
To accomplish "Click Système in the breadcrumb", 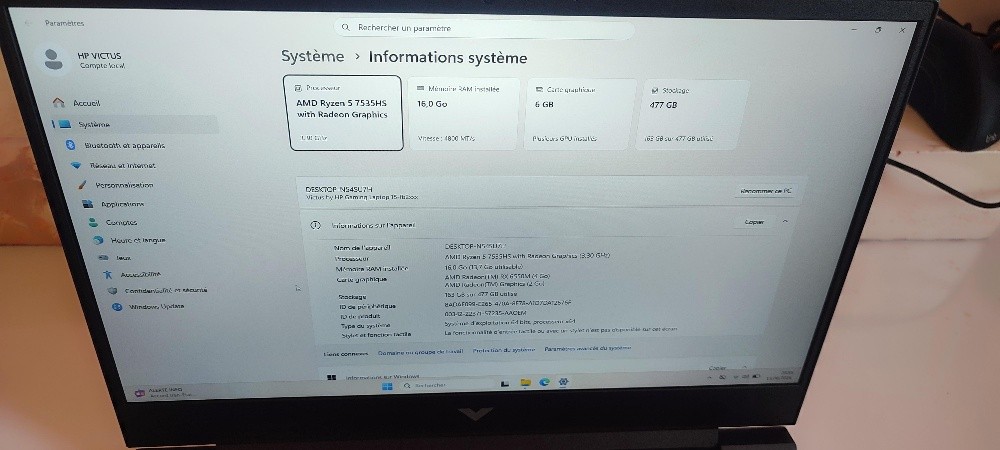I will (x=312, y=56).
